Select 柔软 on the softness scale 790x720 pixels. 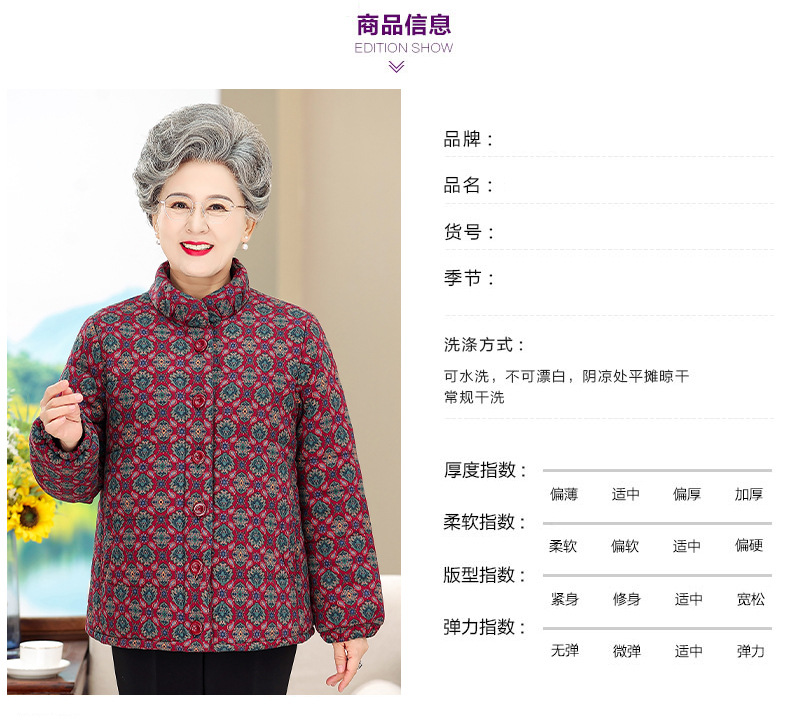coord(563,546)
